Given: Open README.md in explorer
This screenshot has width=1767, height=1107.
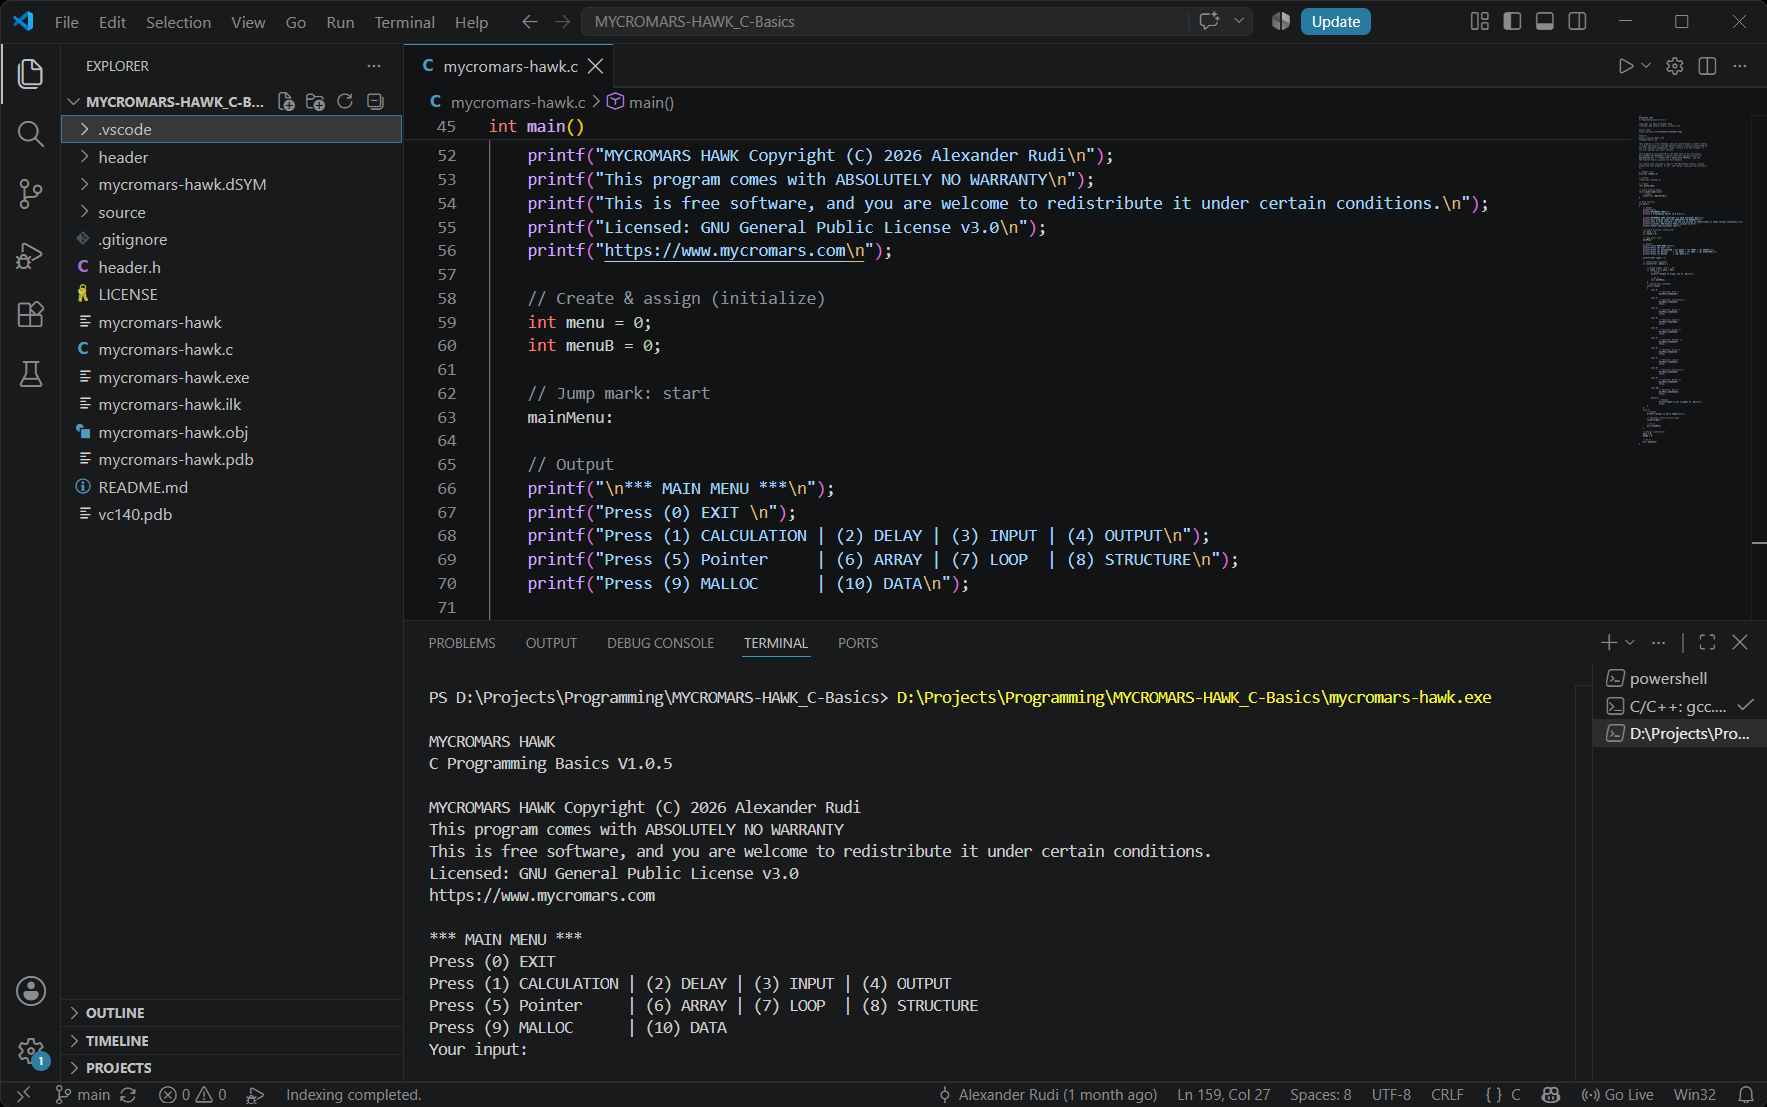Looking at the screenshot, I should click(231, 487).
